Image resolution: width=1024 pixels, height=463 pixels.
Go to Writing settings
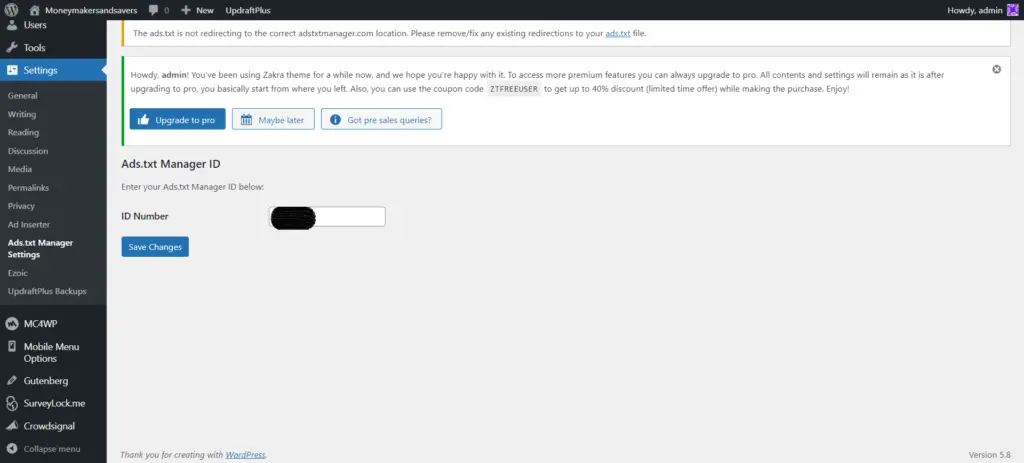[22, 114]
